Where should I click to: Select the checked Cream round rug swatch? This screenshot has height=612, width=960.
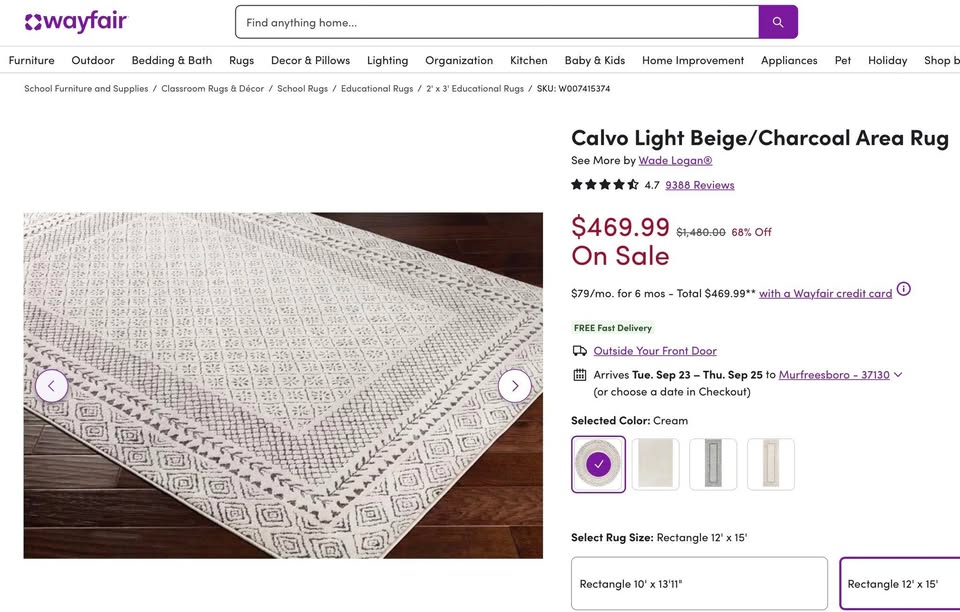click(598, 464)
